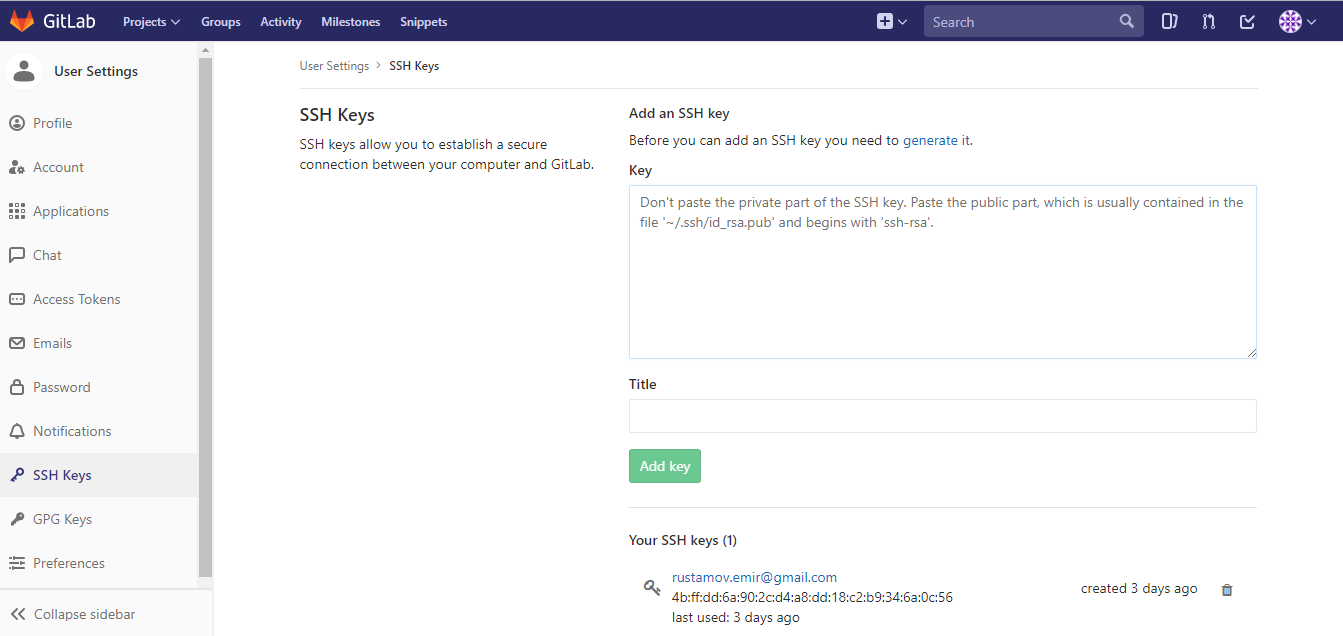Open the merge requests icon
1343x636 pixels.
click(1208, 21)
